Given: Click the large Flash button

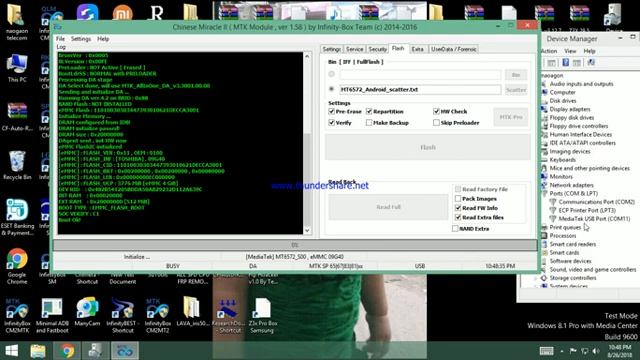Looking at the screenshot, I should [x=428, y=147].
